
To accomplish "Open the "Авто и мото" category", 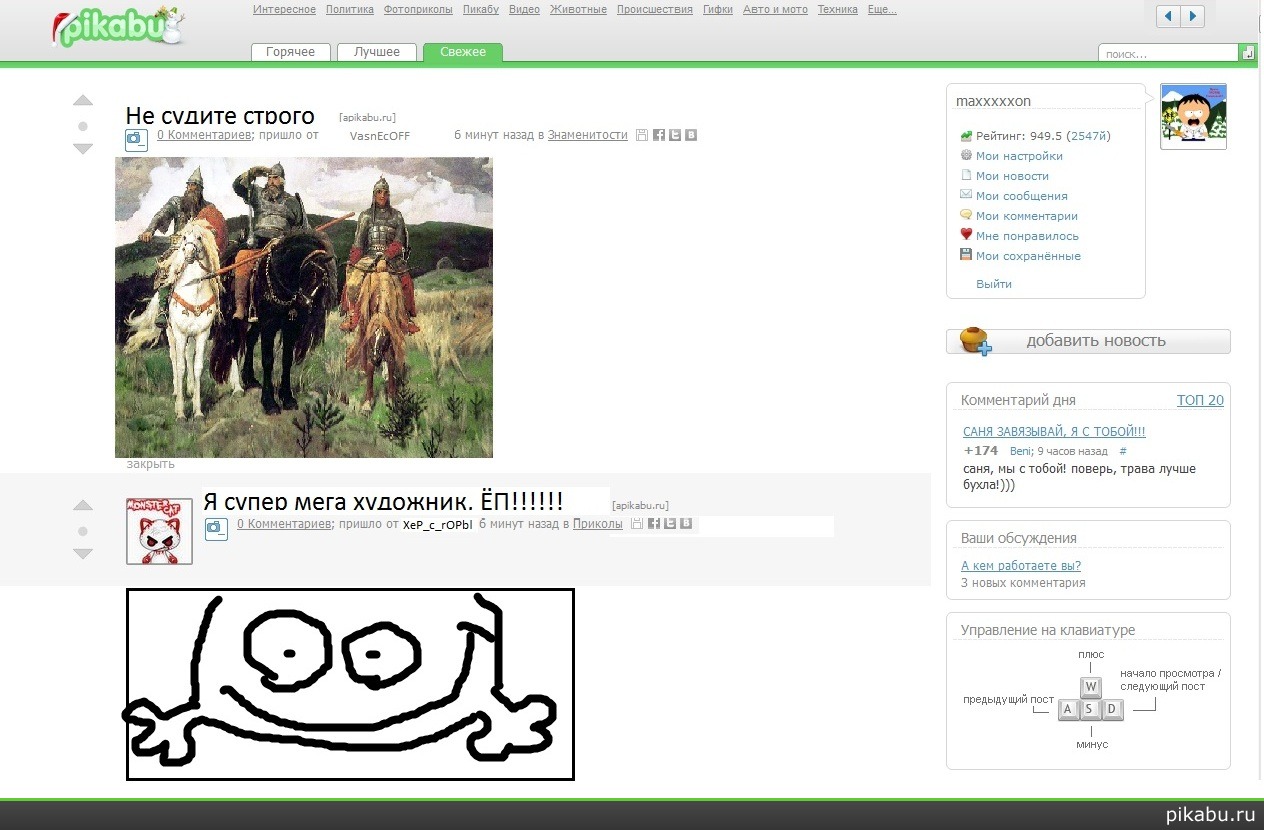I will 775,10.
